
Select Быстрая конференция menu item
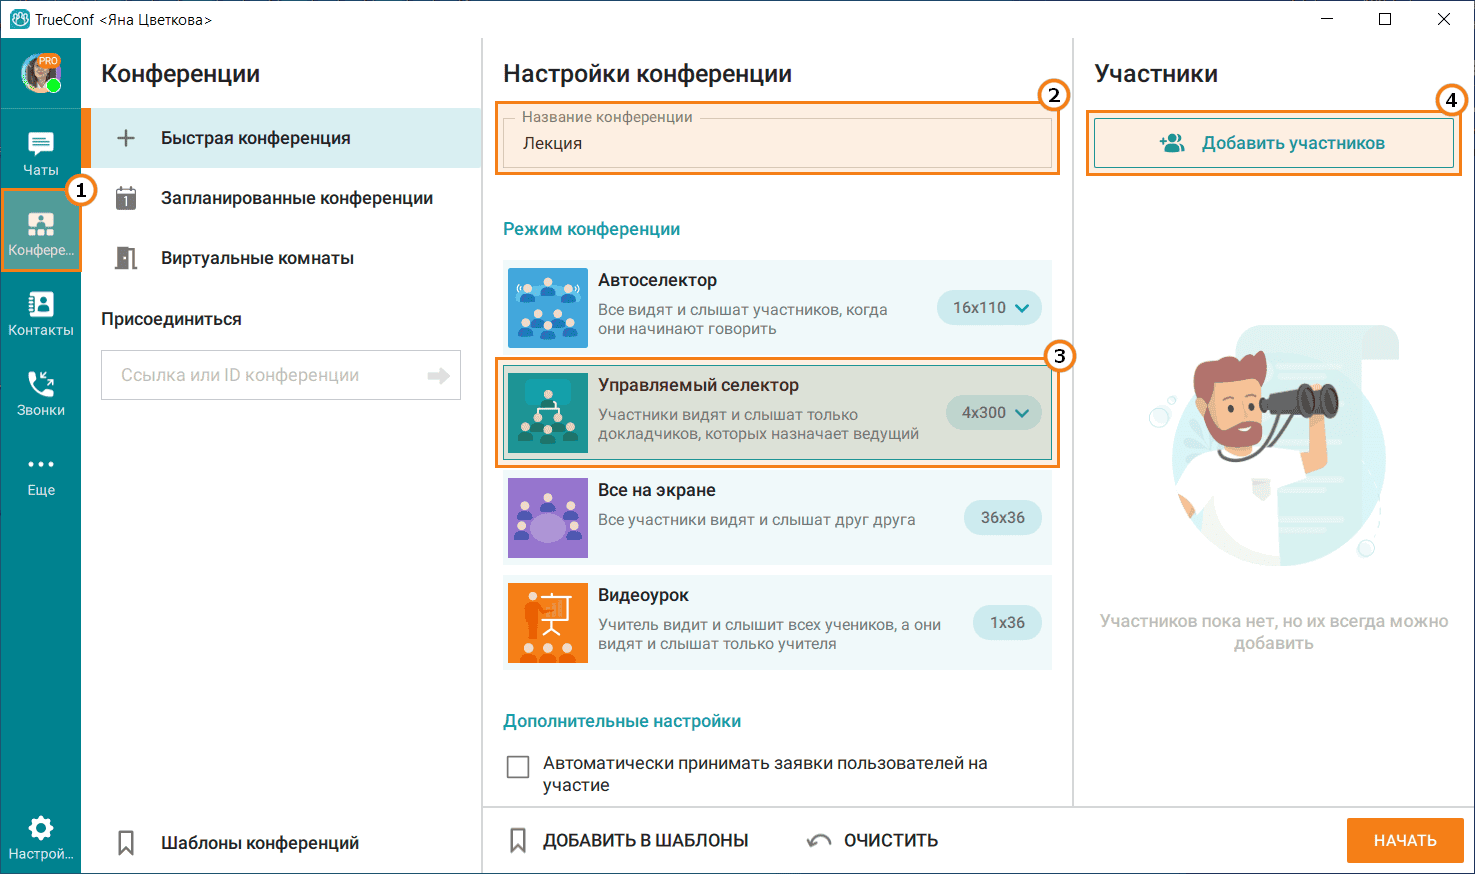coord(281,138)
